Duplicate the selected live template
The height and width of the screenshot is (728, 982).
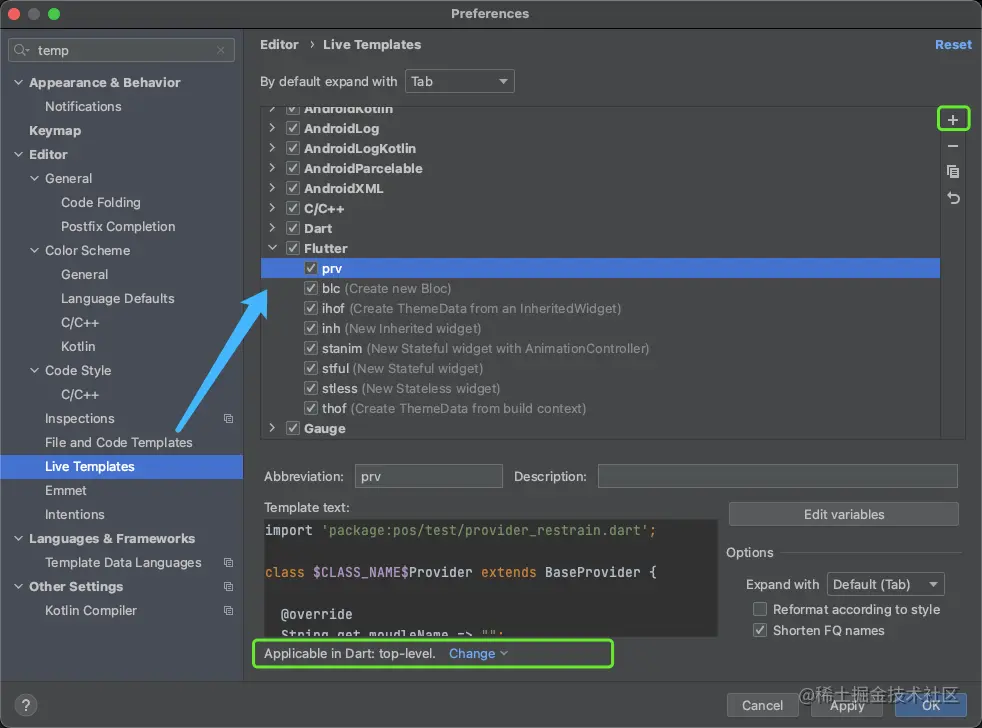click(953, 172)
